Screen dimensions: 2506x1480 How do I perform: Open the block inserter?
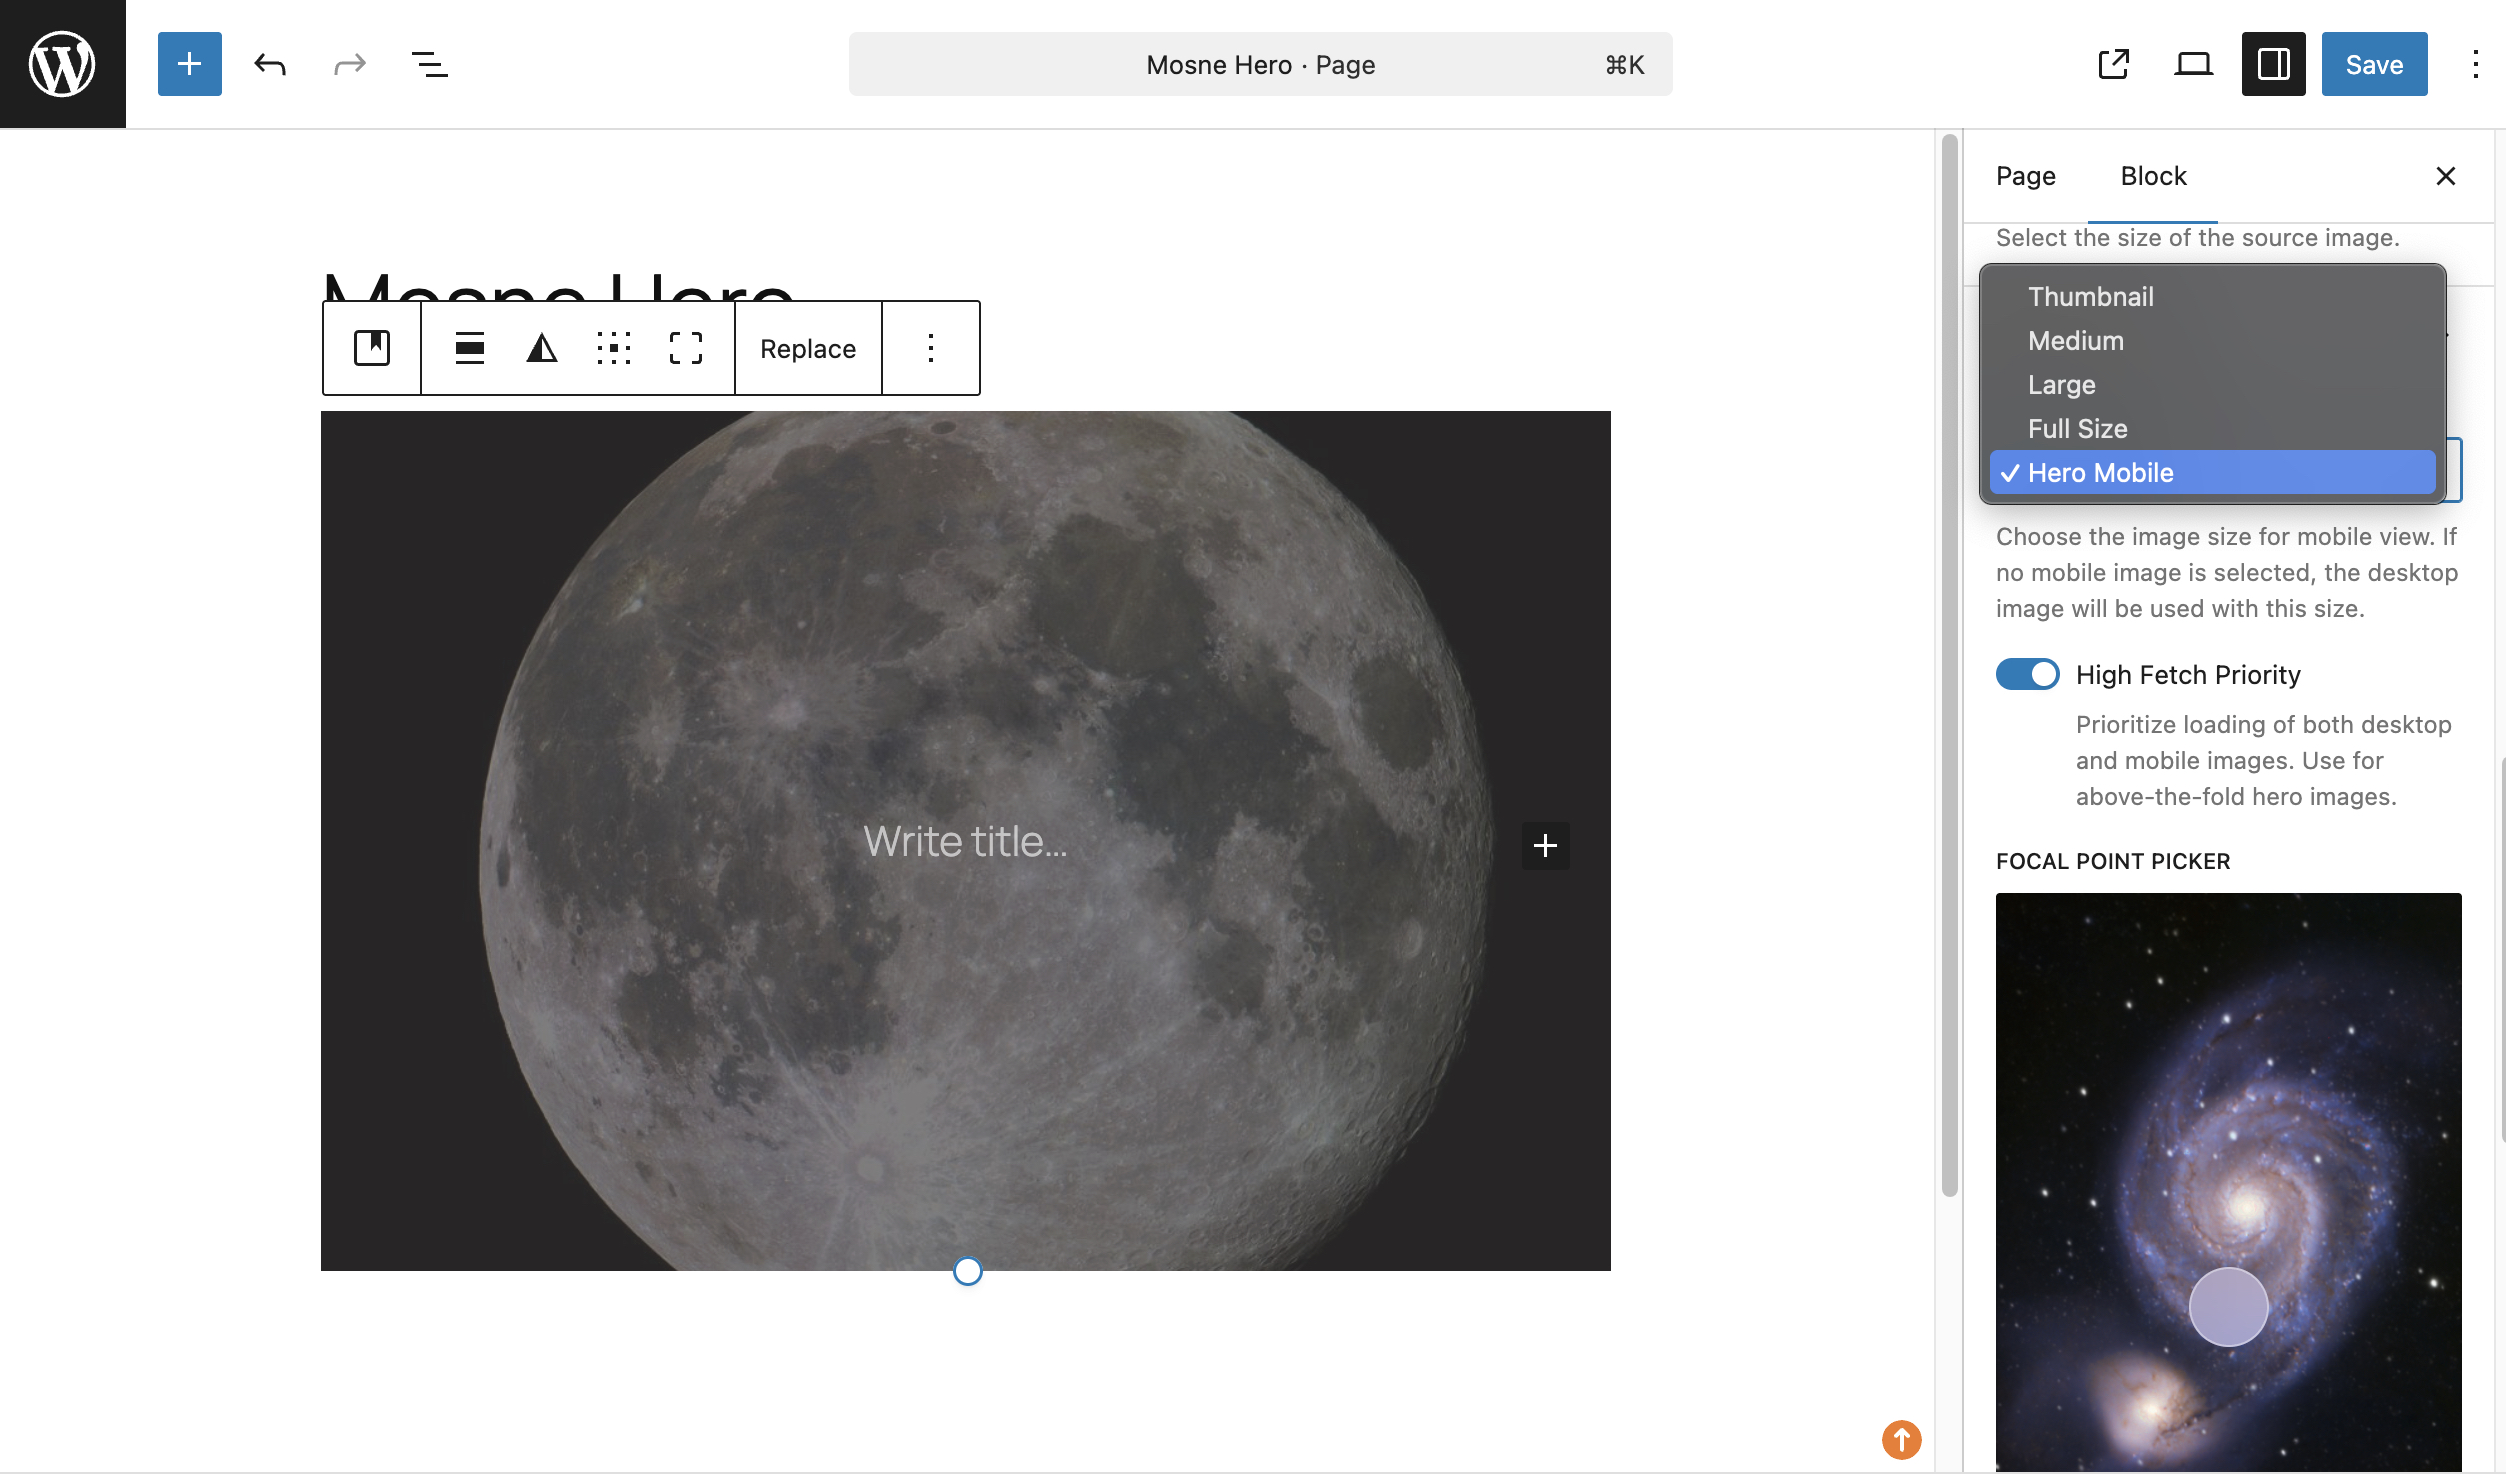tap(189, 64)
